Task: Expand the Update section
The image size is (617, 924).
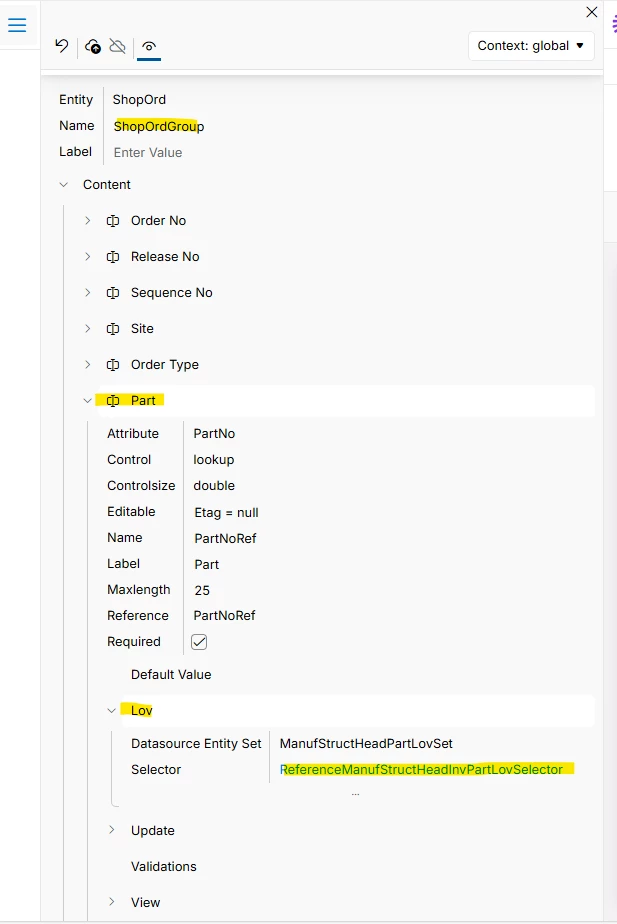Action: pyautogui.click(x=112, y=831)
